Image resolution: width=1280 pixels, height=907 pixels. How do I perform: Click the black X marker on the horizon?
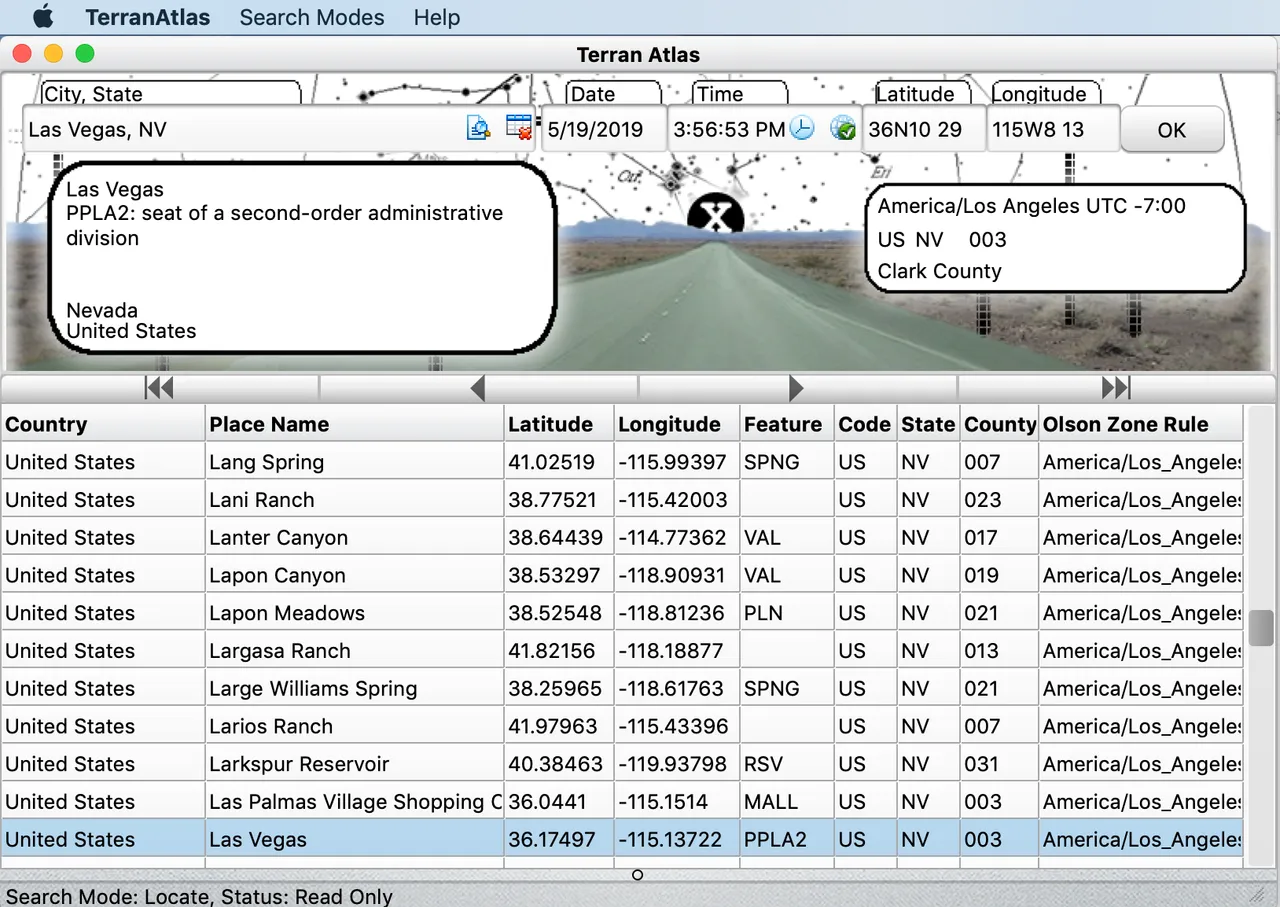click(714, 216)
